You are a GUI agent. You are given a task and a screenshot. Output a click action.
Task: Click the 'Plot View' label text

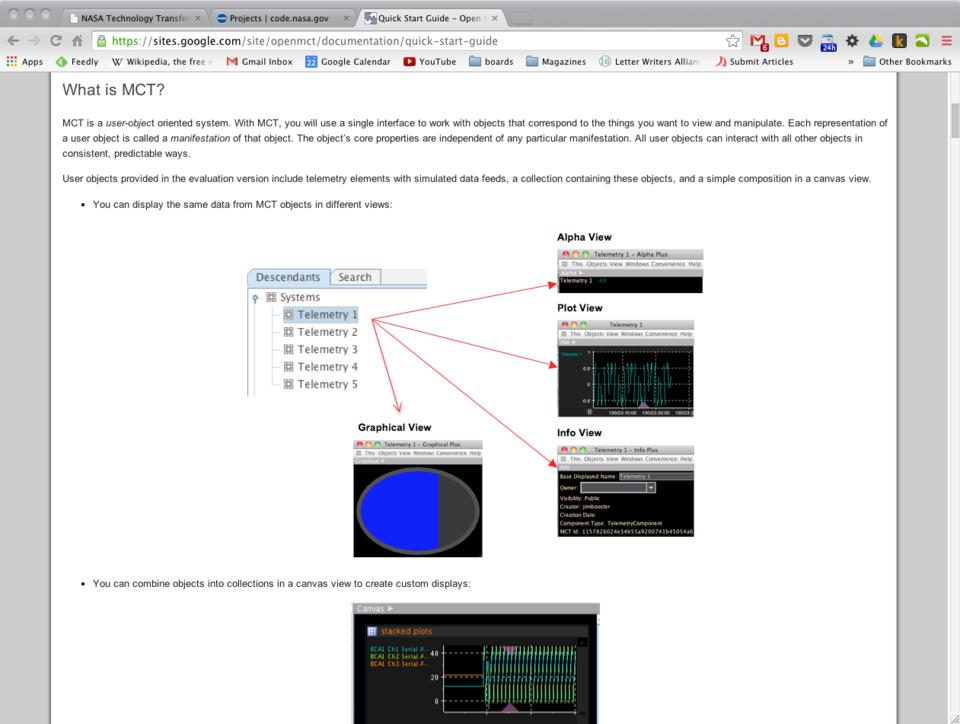click(x=580, y=308)
